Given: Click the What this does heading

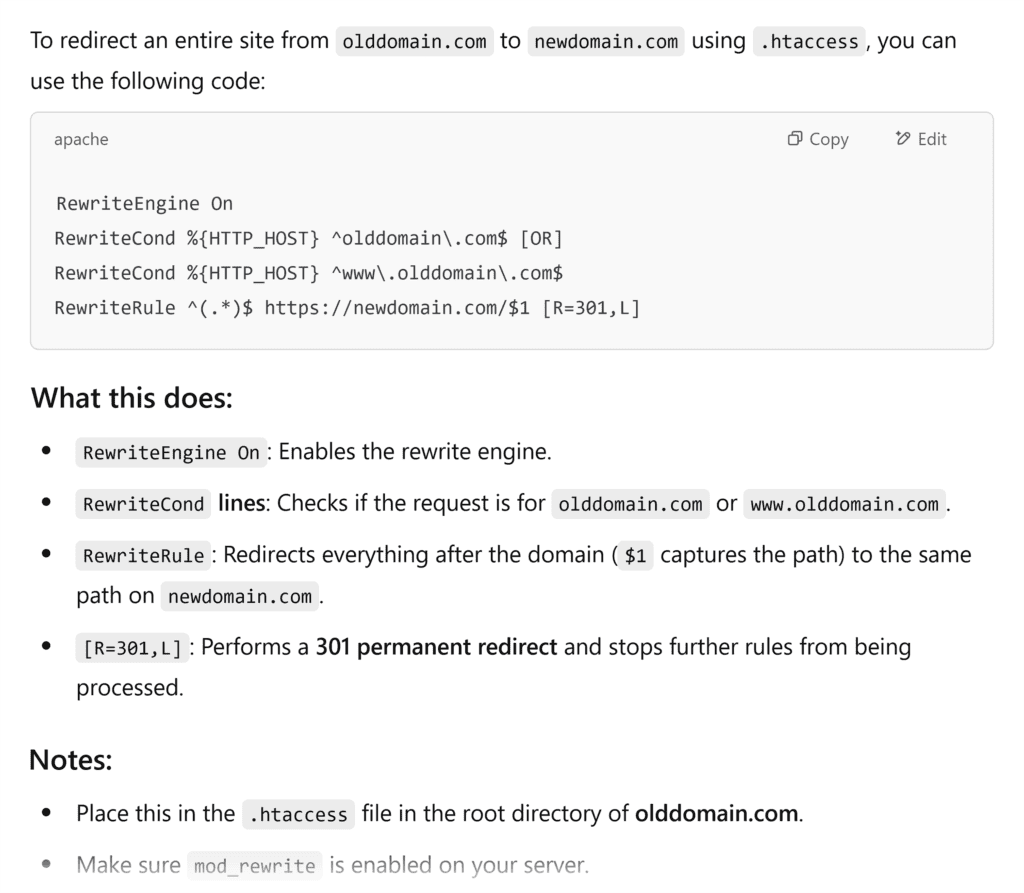Looking at the screenshot, I should pyautogui.click(x=131, y=398).
